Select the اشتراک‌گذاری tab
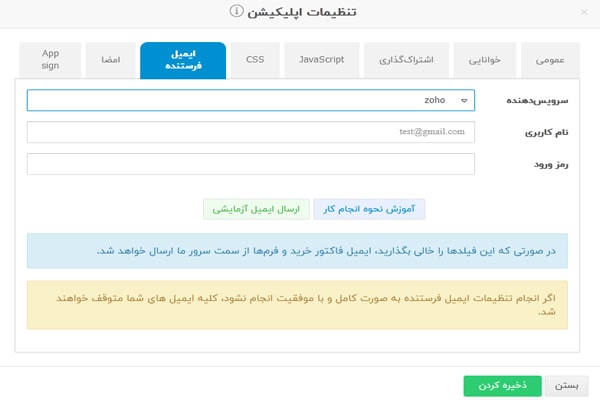 [x=407, y=60]
